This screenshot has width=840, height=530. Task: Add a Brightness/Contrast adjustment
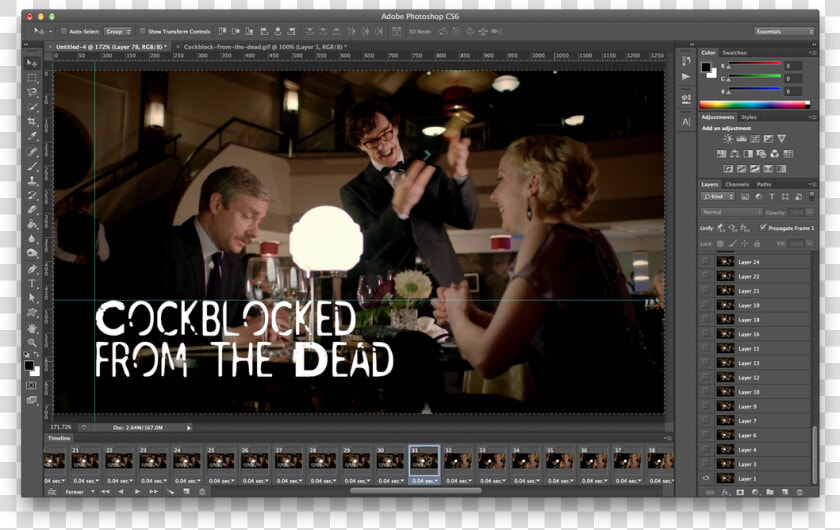tap(728, 139)
